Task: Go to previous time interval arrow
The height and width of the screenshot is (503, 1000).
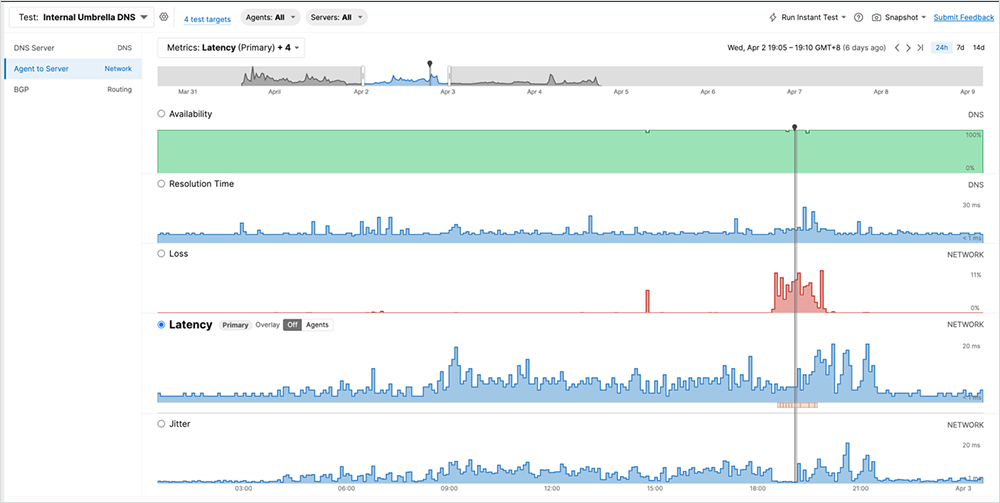Action: tap(896, 48)
